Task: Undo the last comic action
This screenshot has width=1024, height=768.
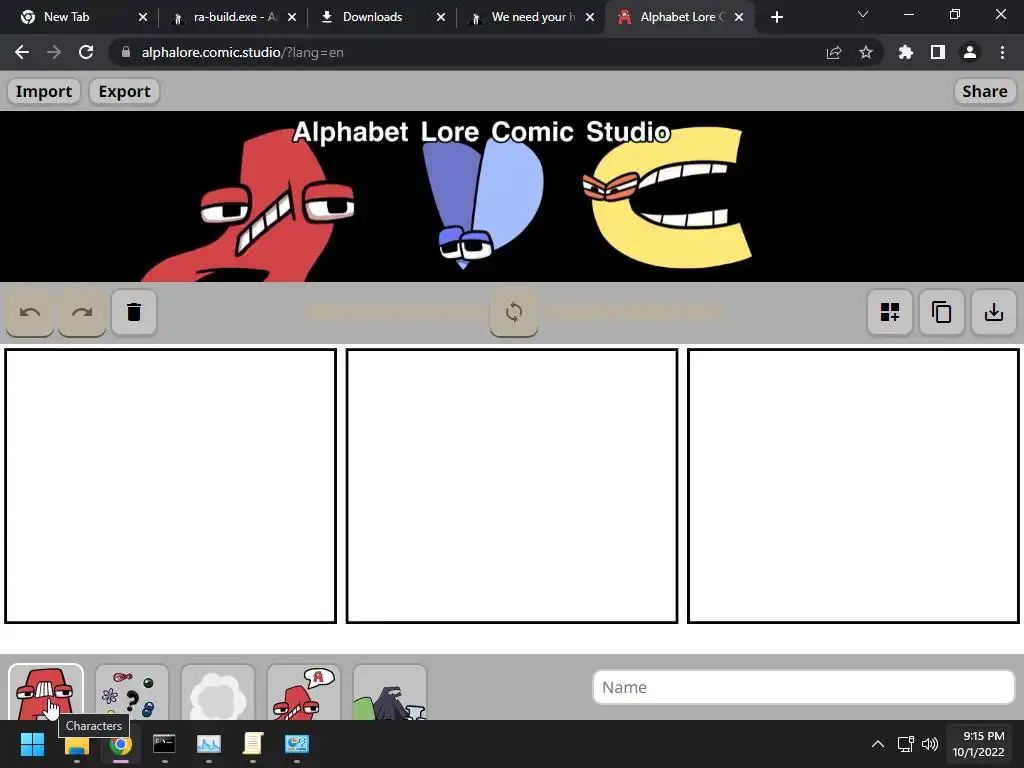Action: pyautogui.click(x=30, y=313)
